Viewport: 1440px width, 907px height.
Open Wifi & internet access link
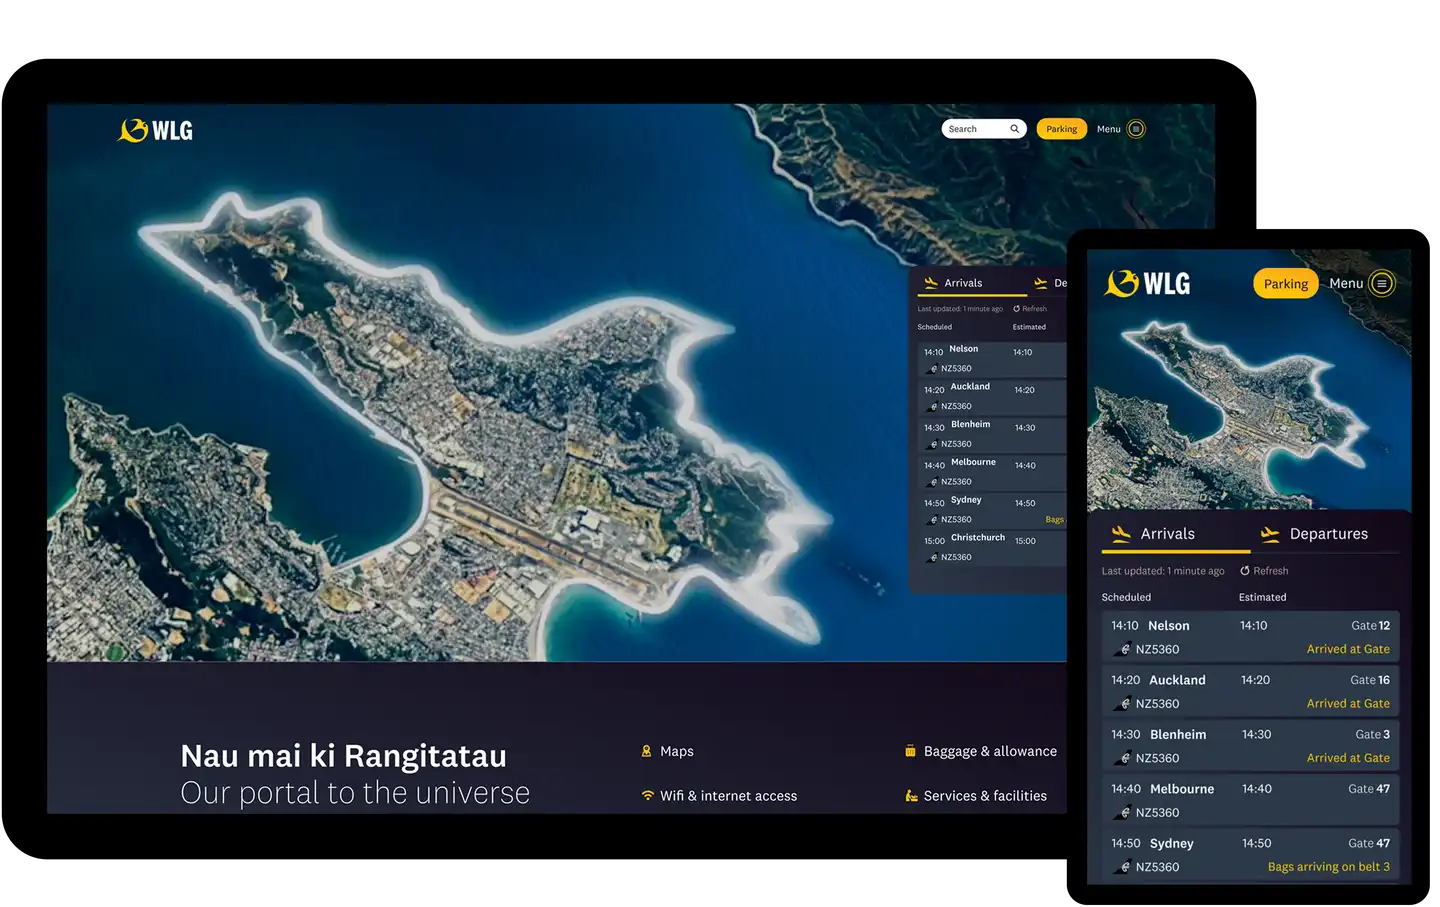[728, 796]
